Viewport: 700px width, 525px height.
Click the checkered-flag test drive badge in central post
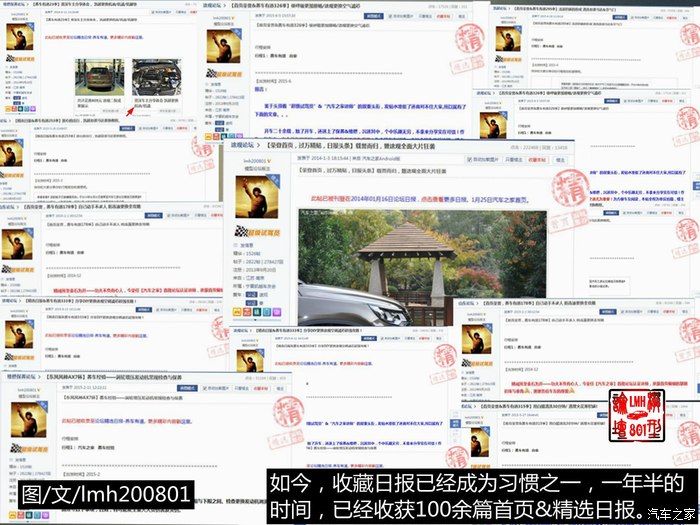[257, 235]
